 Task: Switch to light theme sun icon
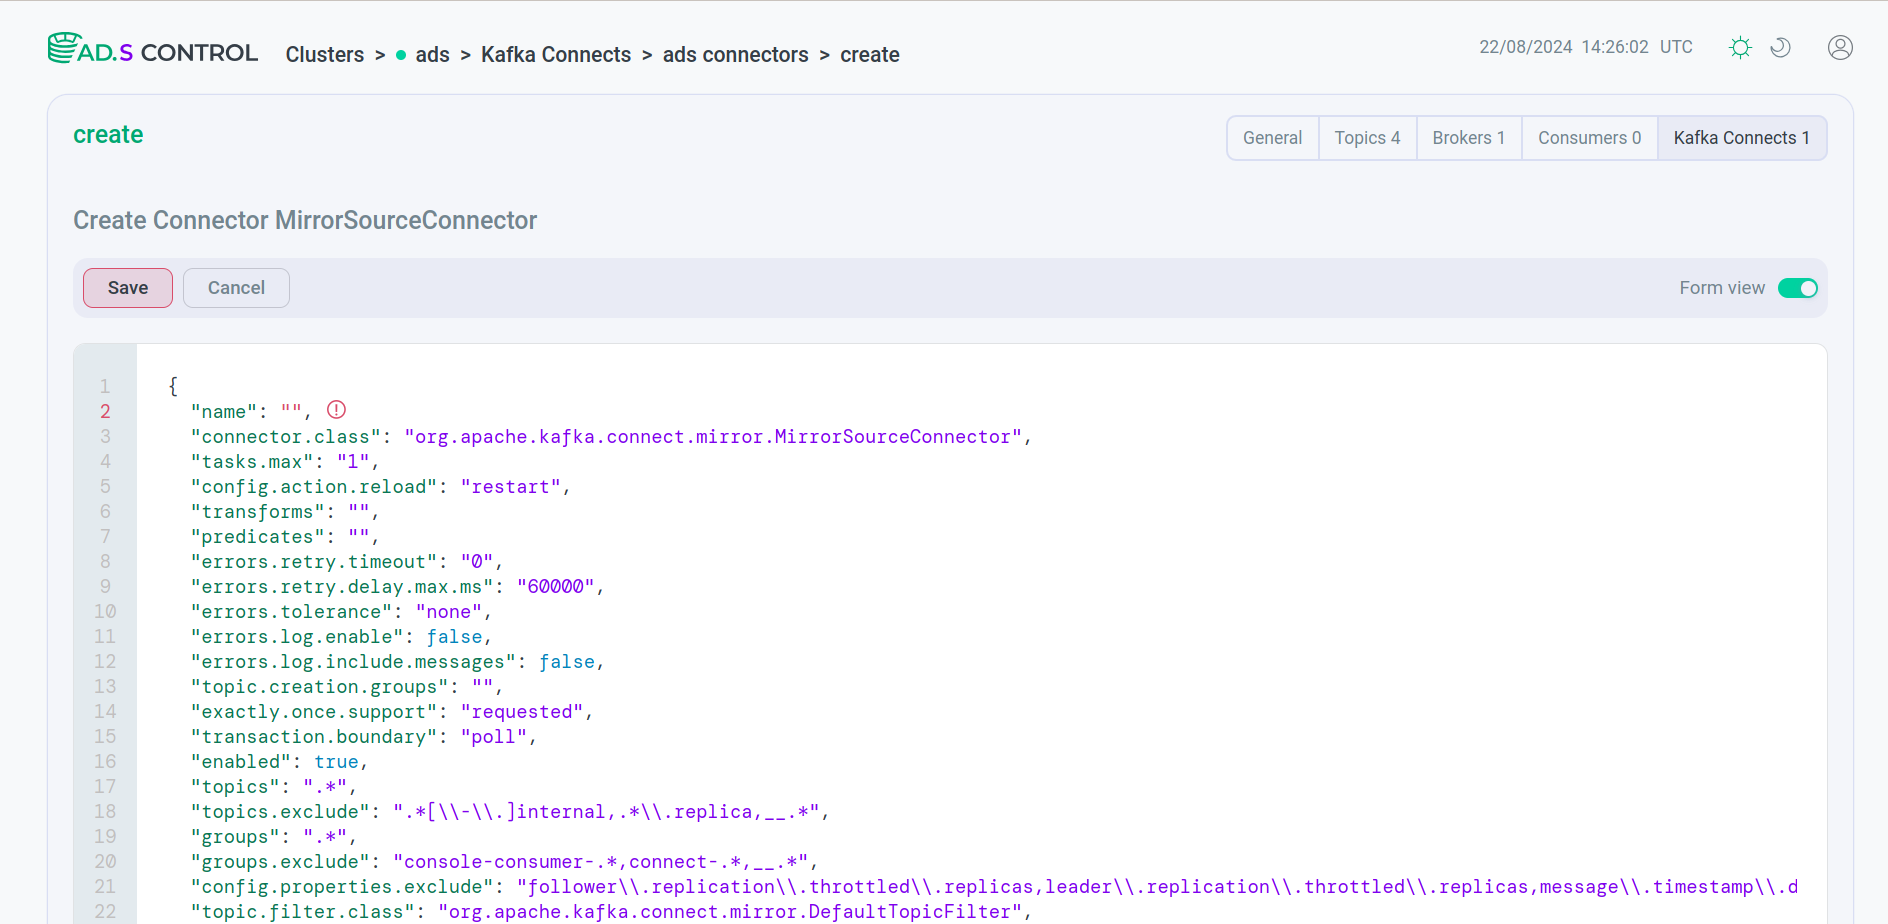(1740, 47)
